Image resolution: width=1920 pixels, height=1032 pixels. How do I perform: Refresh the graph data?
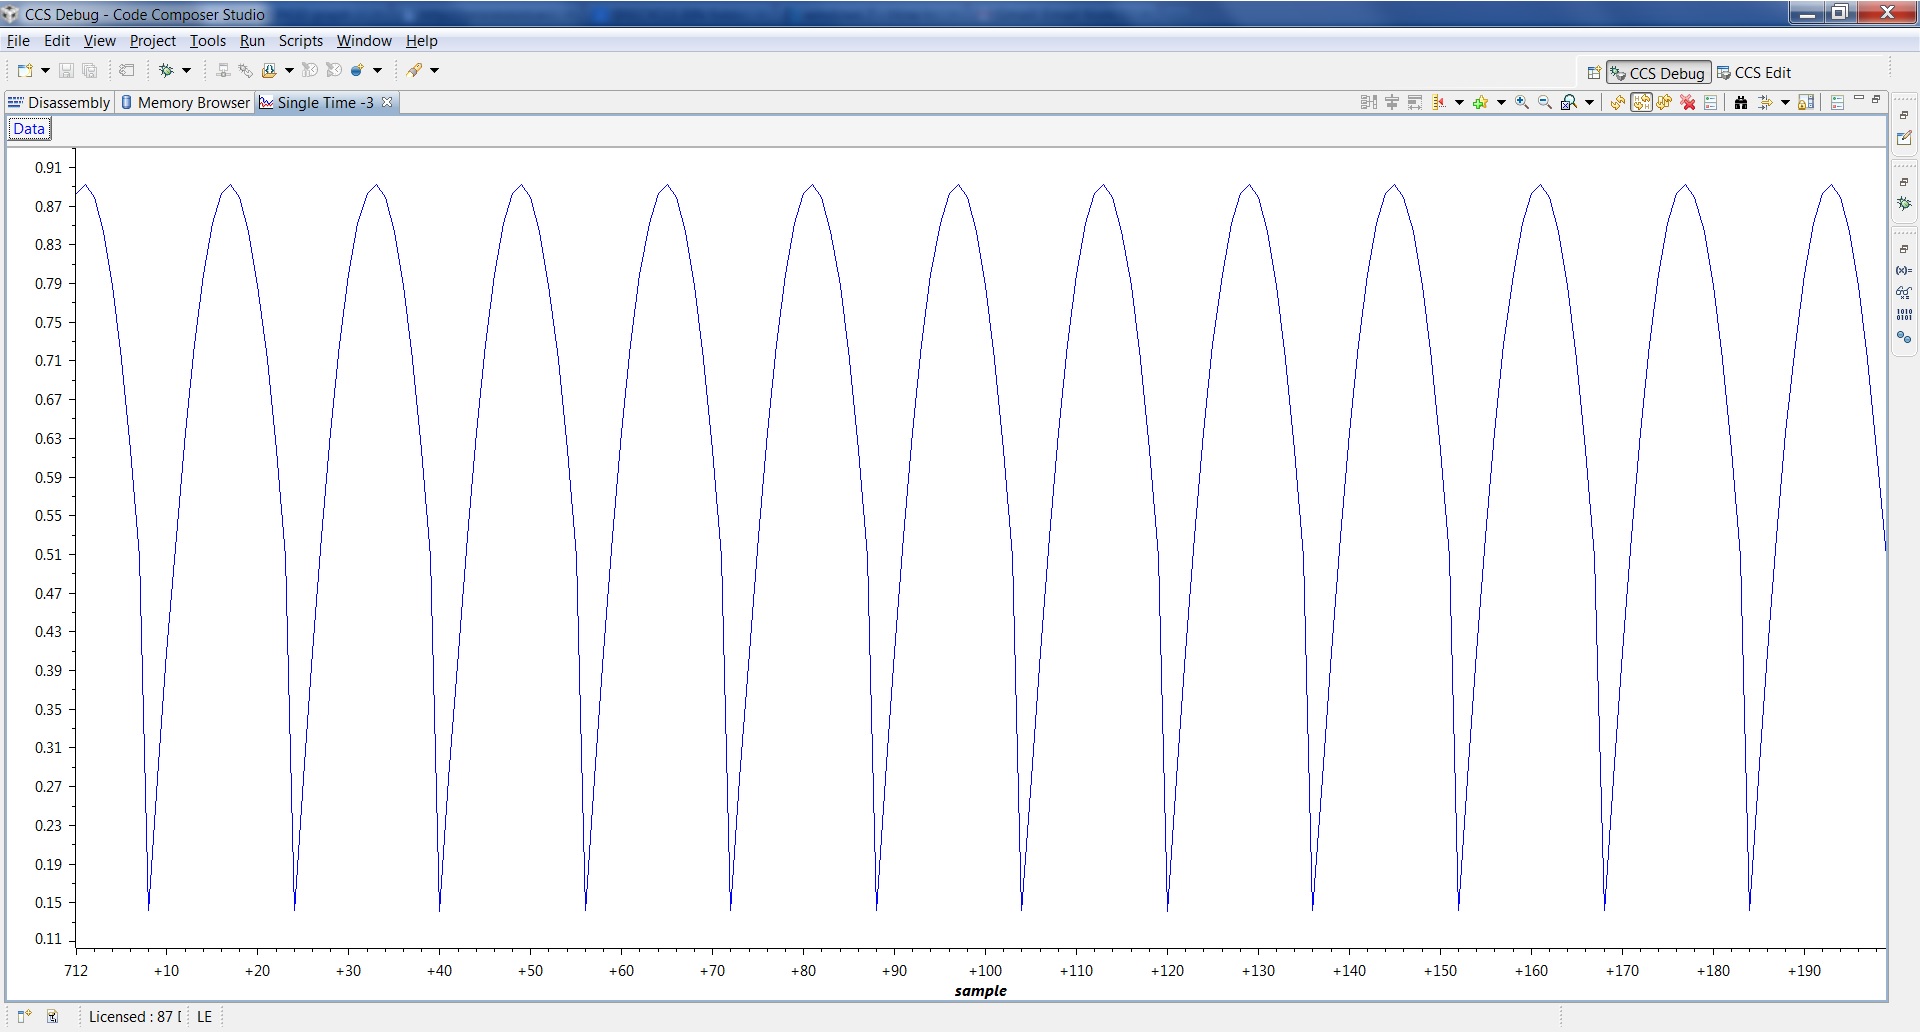tap(1617, 102)
